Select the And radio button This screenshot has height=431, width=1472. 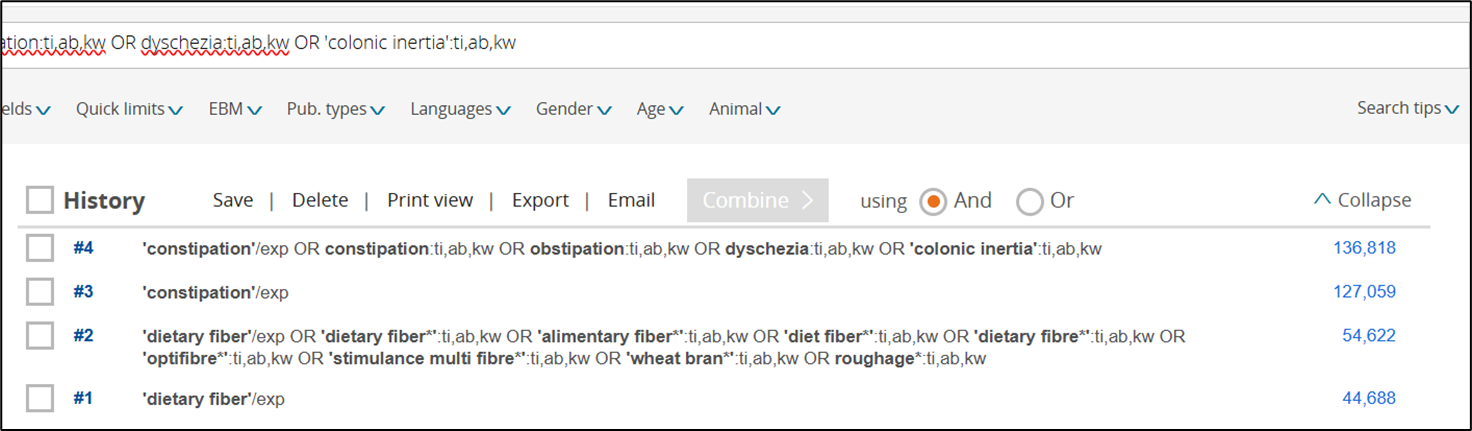point(932,201)
